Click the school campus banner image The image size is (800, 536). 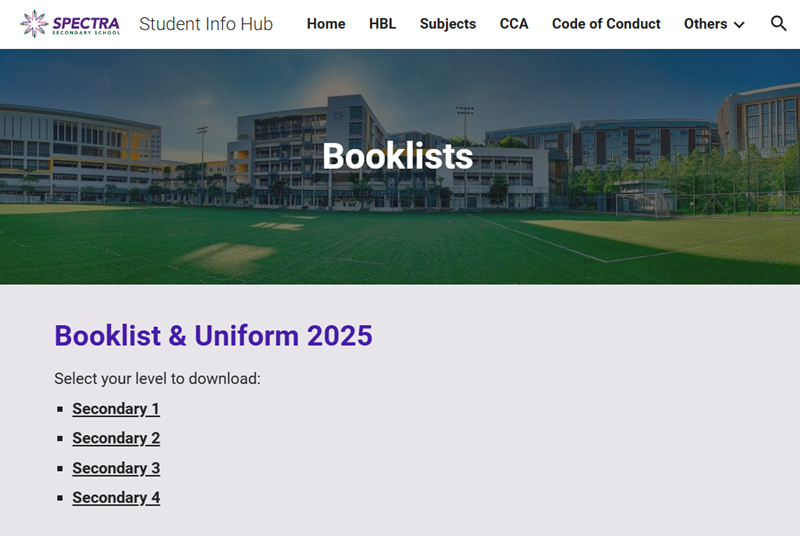pos(400,167)
